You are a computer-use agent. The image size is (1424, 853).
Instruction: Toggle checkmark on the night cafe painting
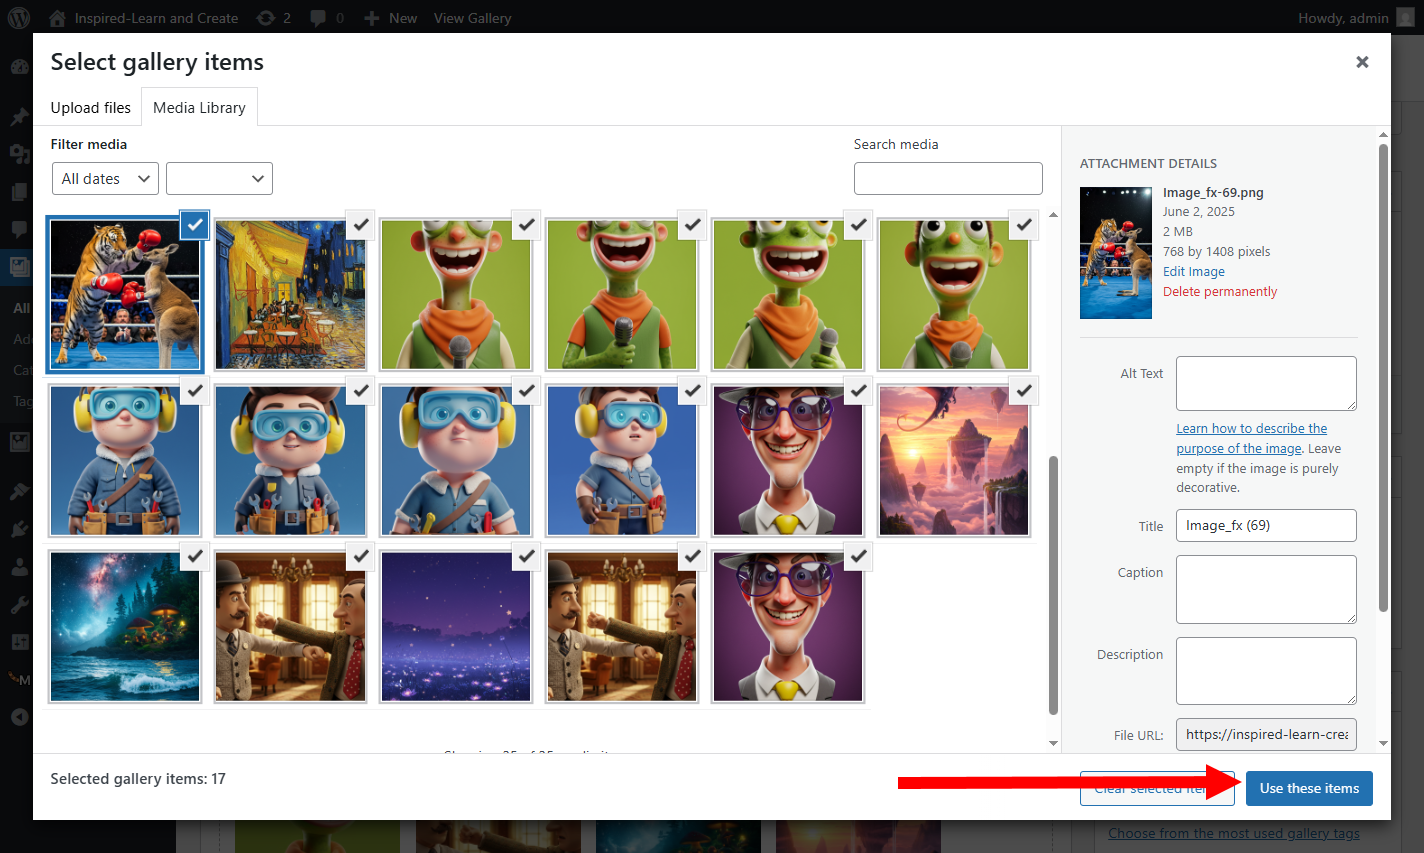pos(361,225)
